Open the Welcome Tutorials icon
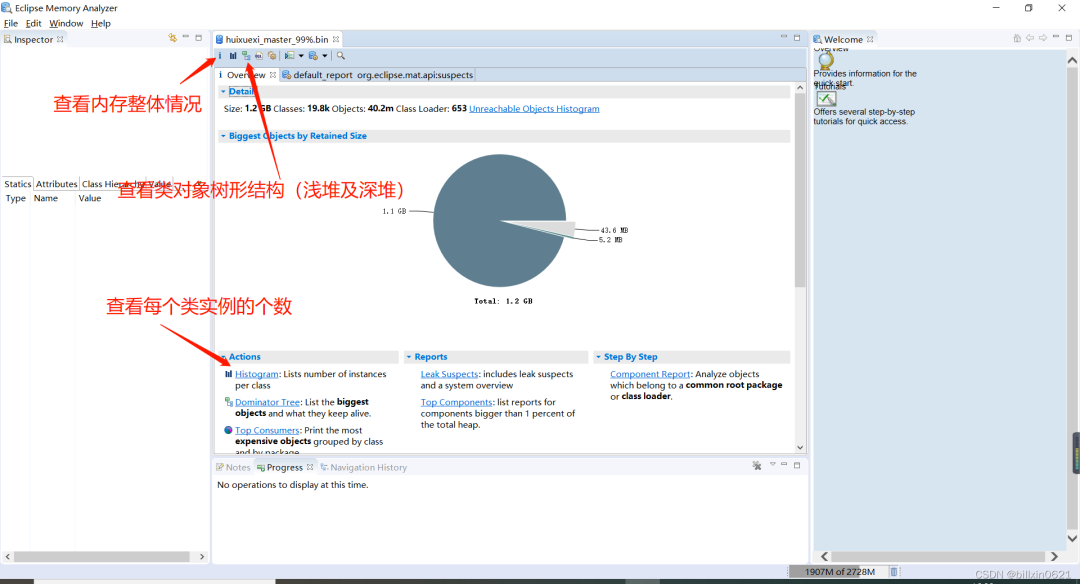 coord(826,98)
